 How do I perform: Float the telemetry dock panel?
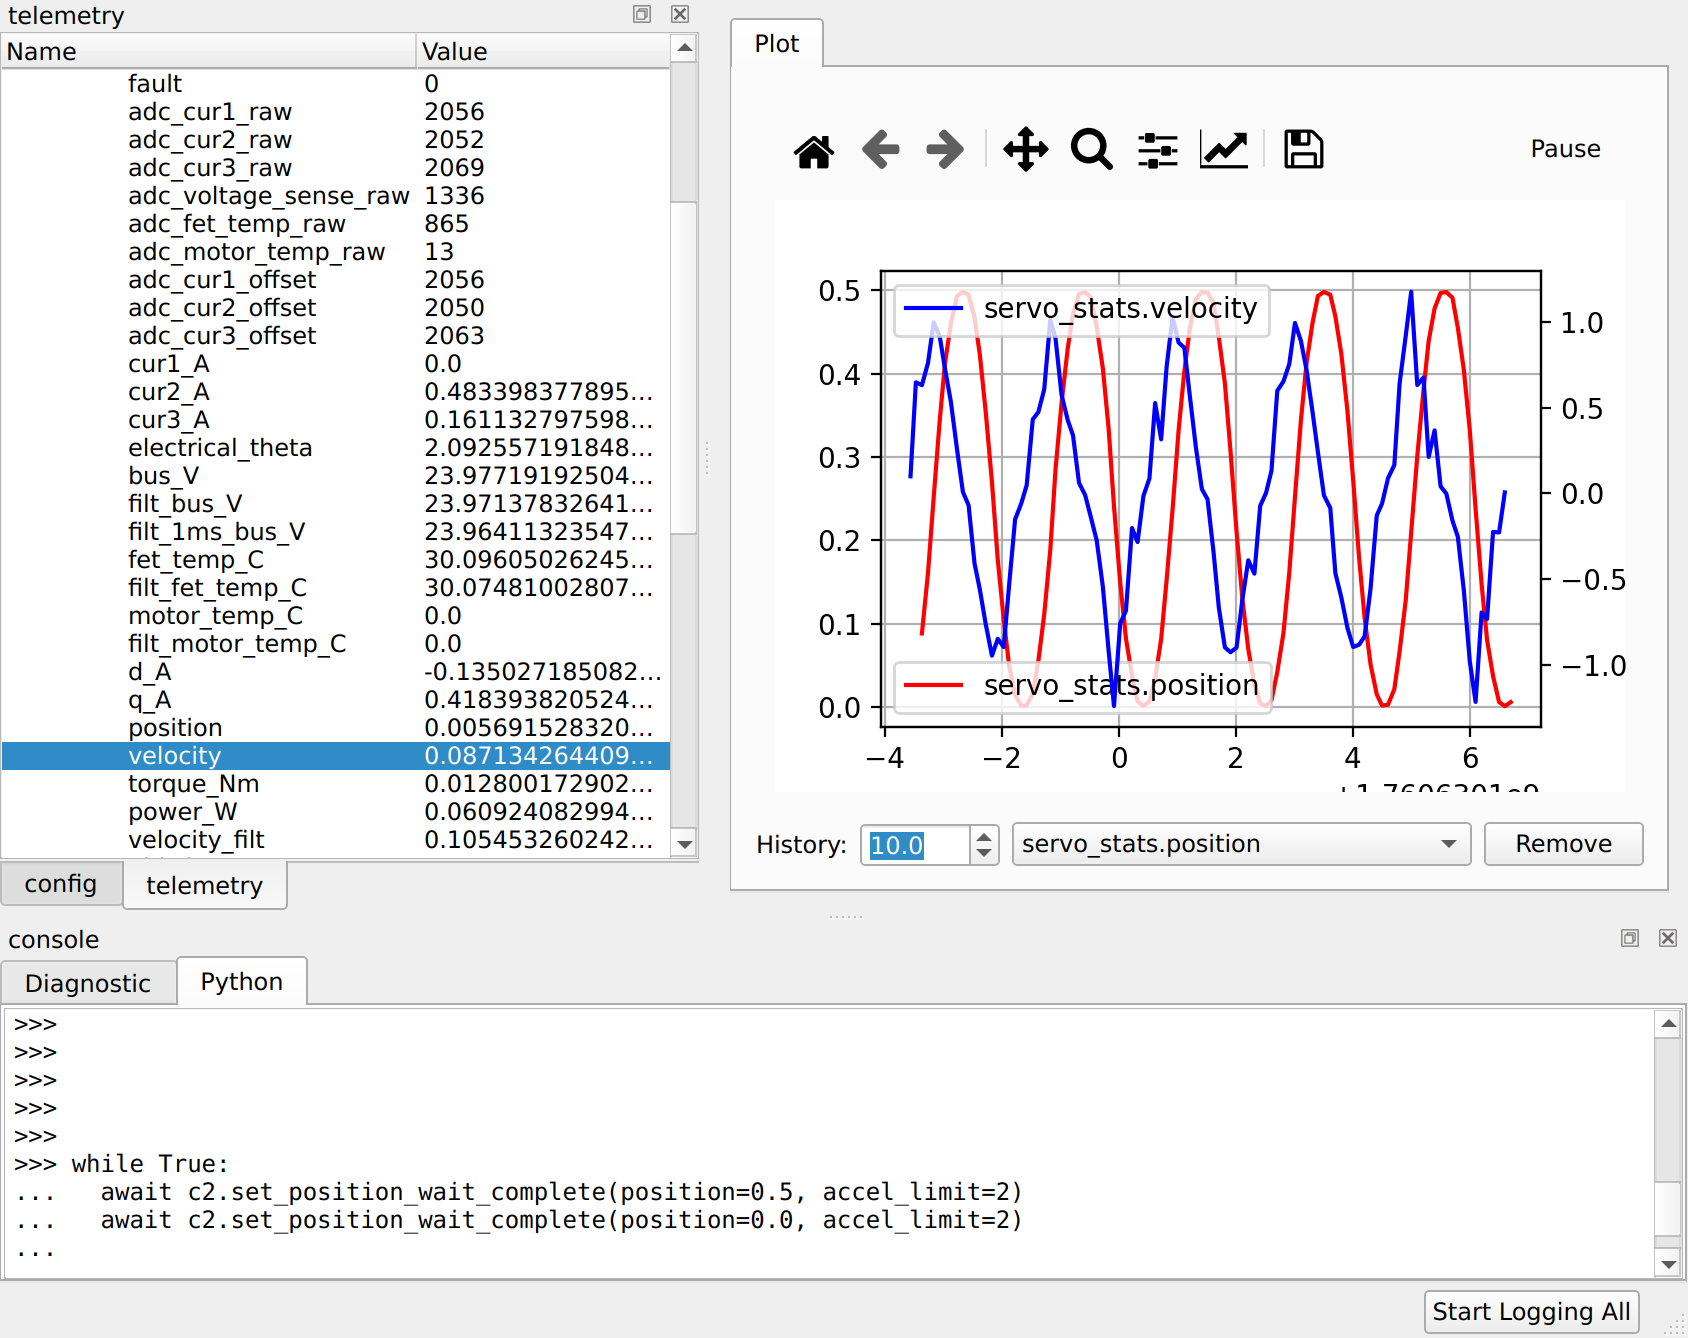coord(642,14)
